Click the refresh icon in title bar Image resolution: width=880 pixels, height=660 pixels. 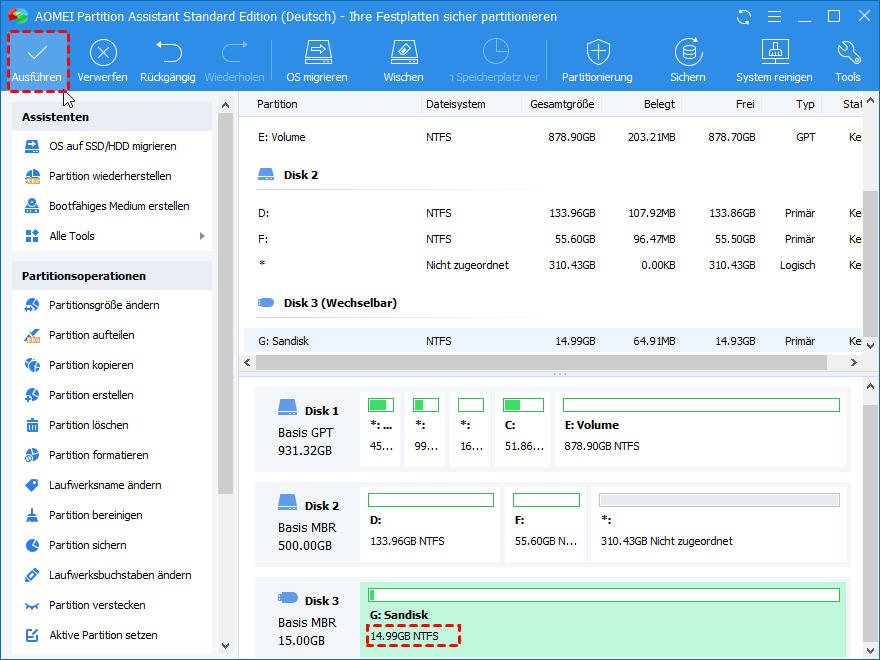[743, 17]
